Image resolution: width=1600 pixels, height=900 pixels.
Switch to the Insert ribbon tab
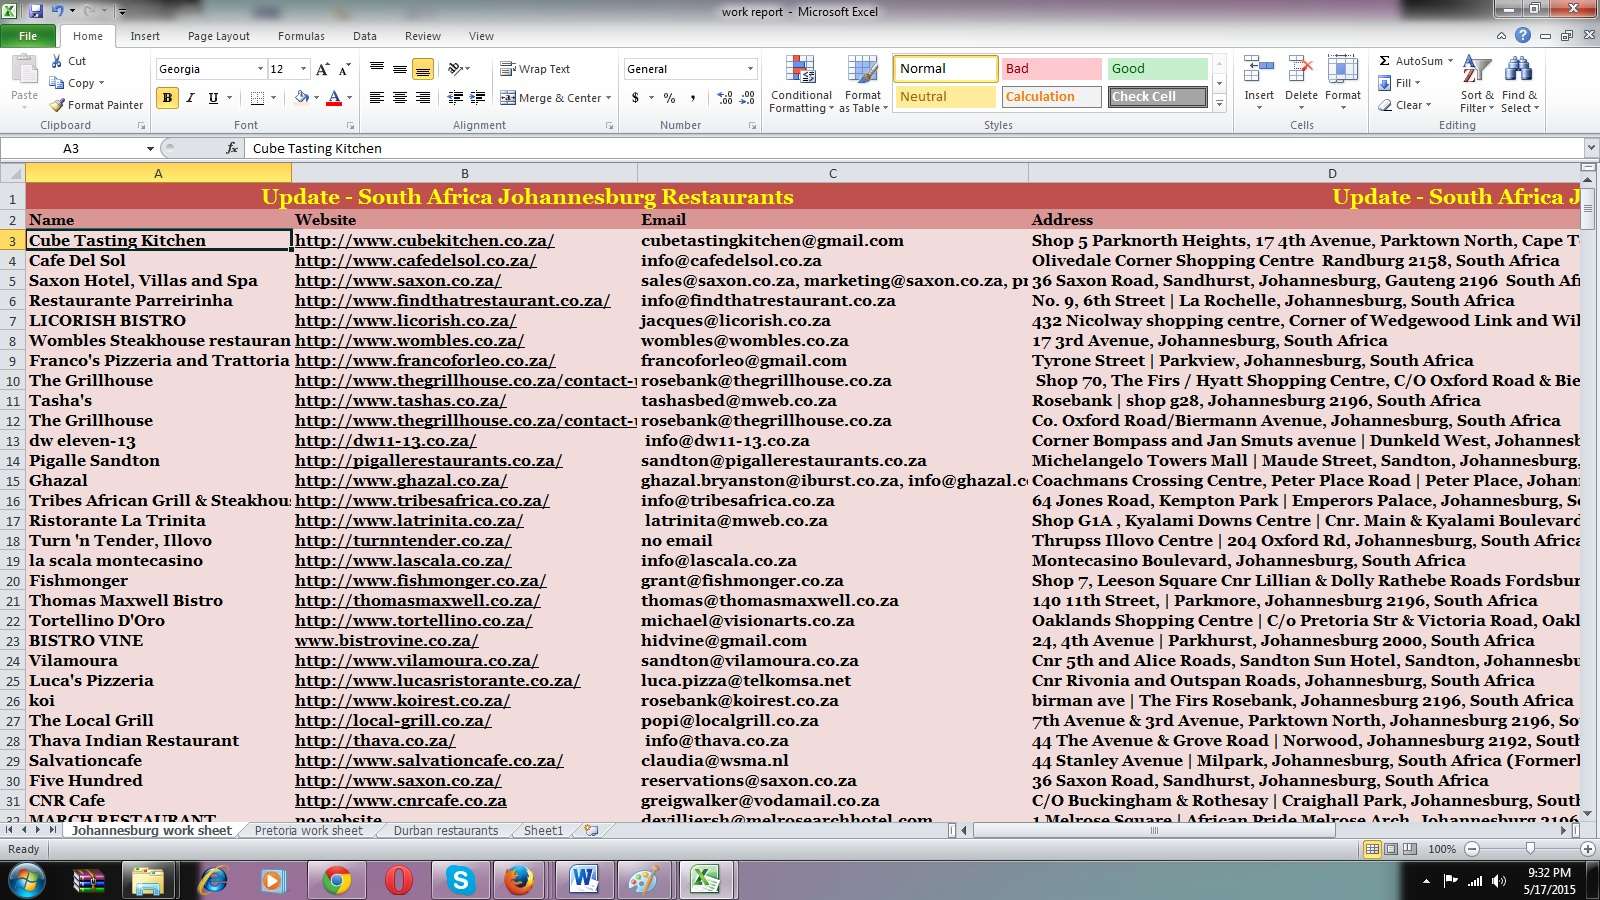pyautogui.click(x=145, y=36)
